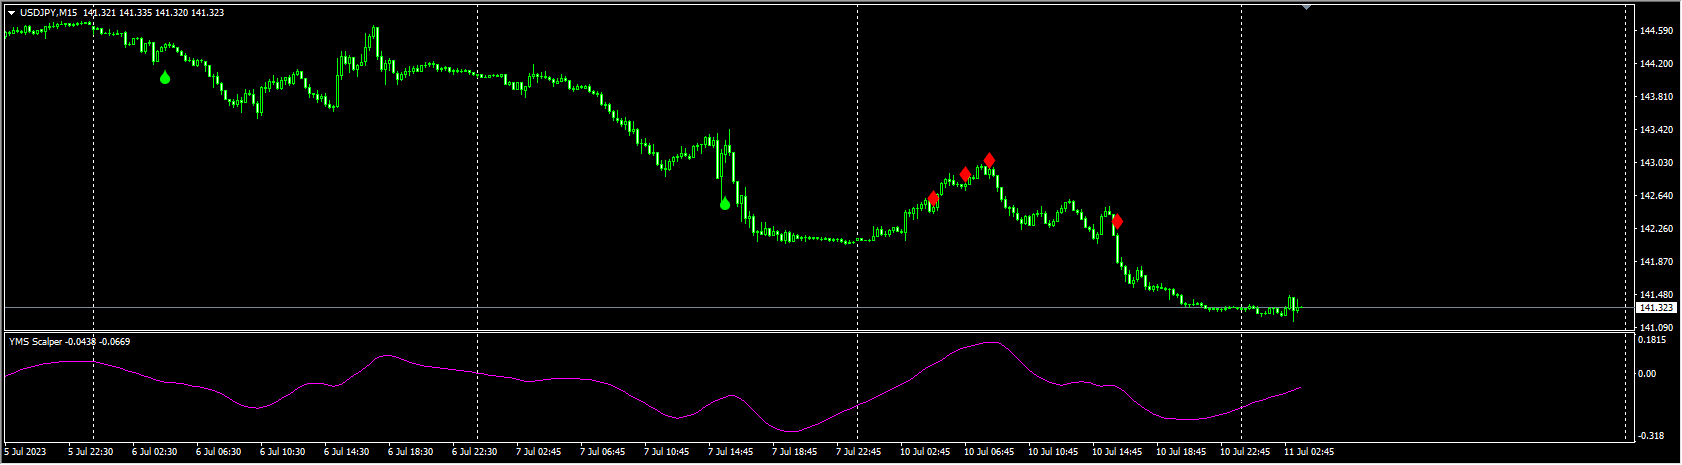The image size is (1682, 465).
Task: Click the 6 Jul 02:30 time label
Action: click(154, 452)
